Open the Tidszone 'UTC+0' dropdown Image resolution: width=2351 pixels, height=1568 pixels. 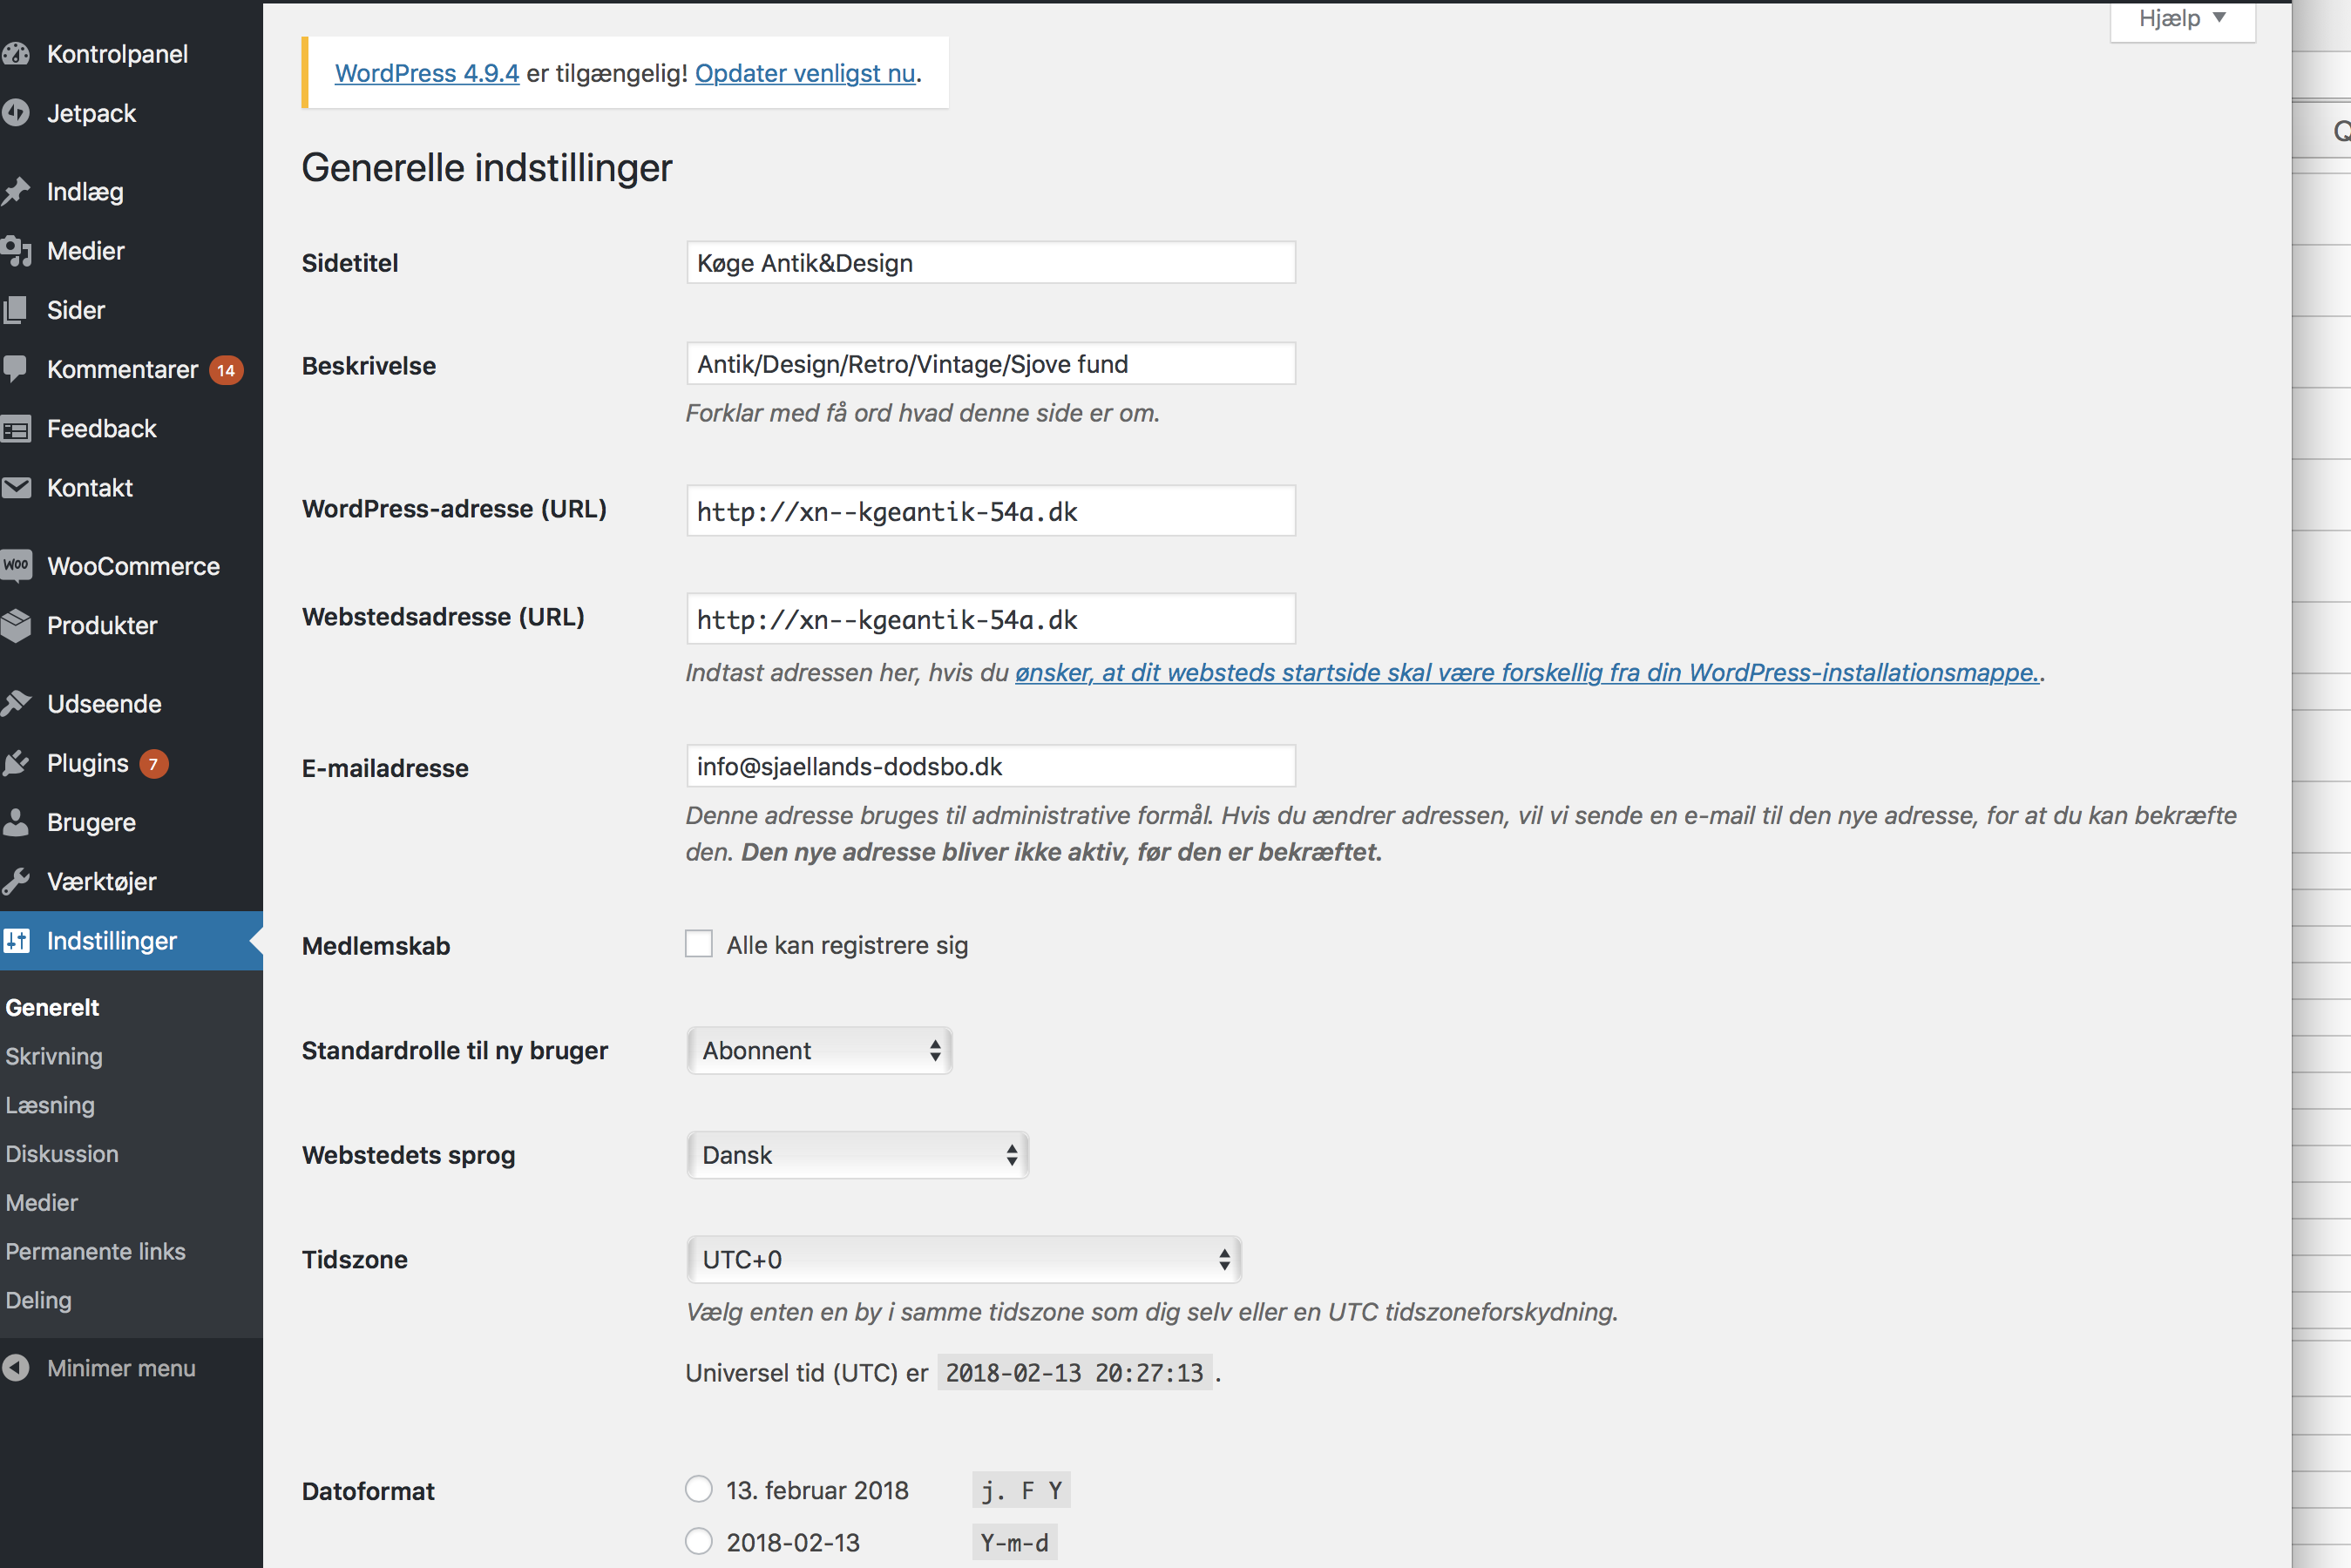(x=963, y=1259)
